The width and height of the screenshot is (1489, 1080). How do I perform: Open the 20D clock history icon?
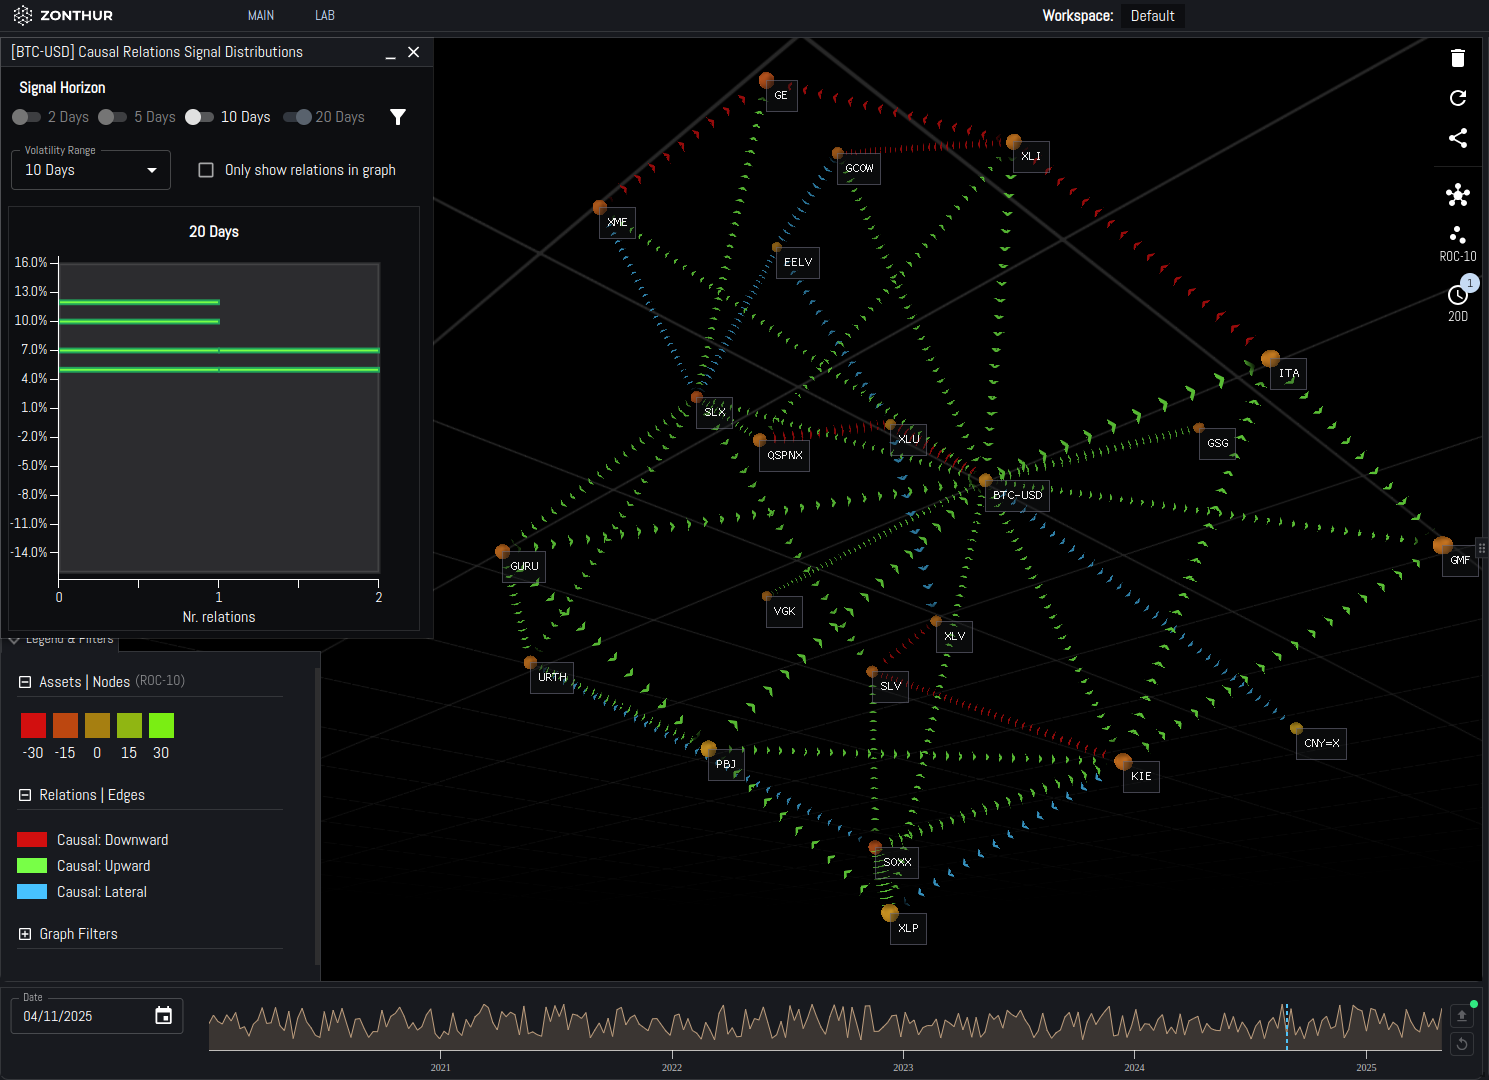(x=1457, y=296)
